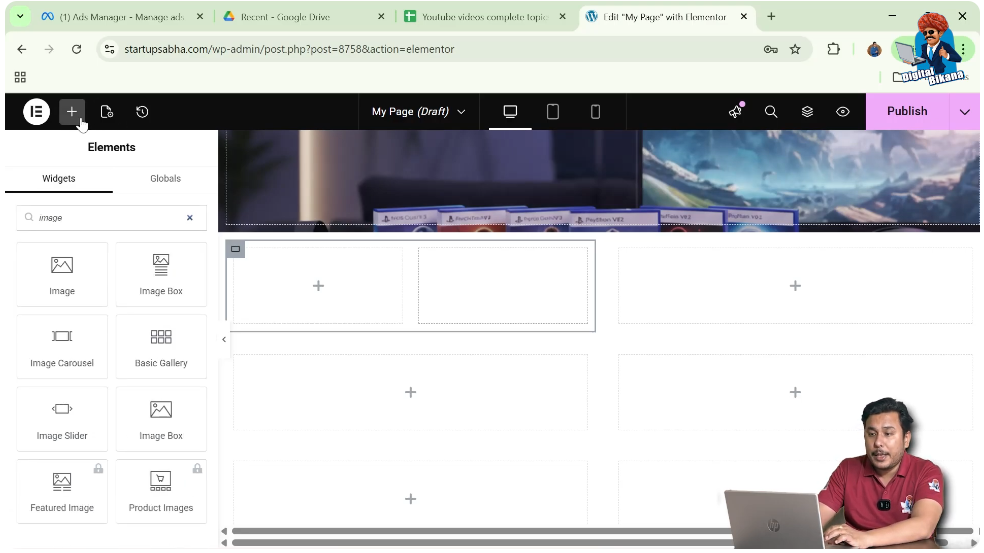Select the Image widget

[x=62, y=274]
